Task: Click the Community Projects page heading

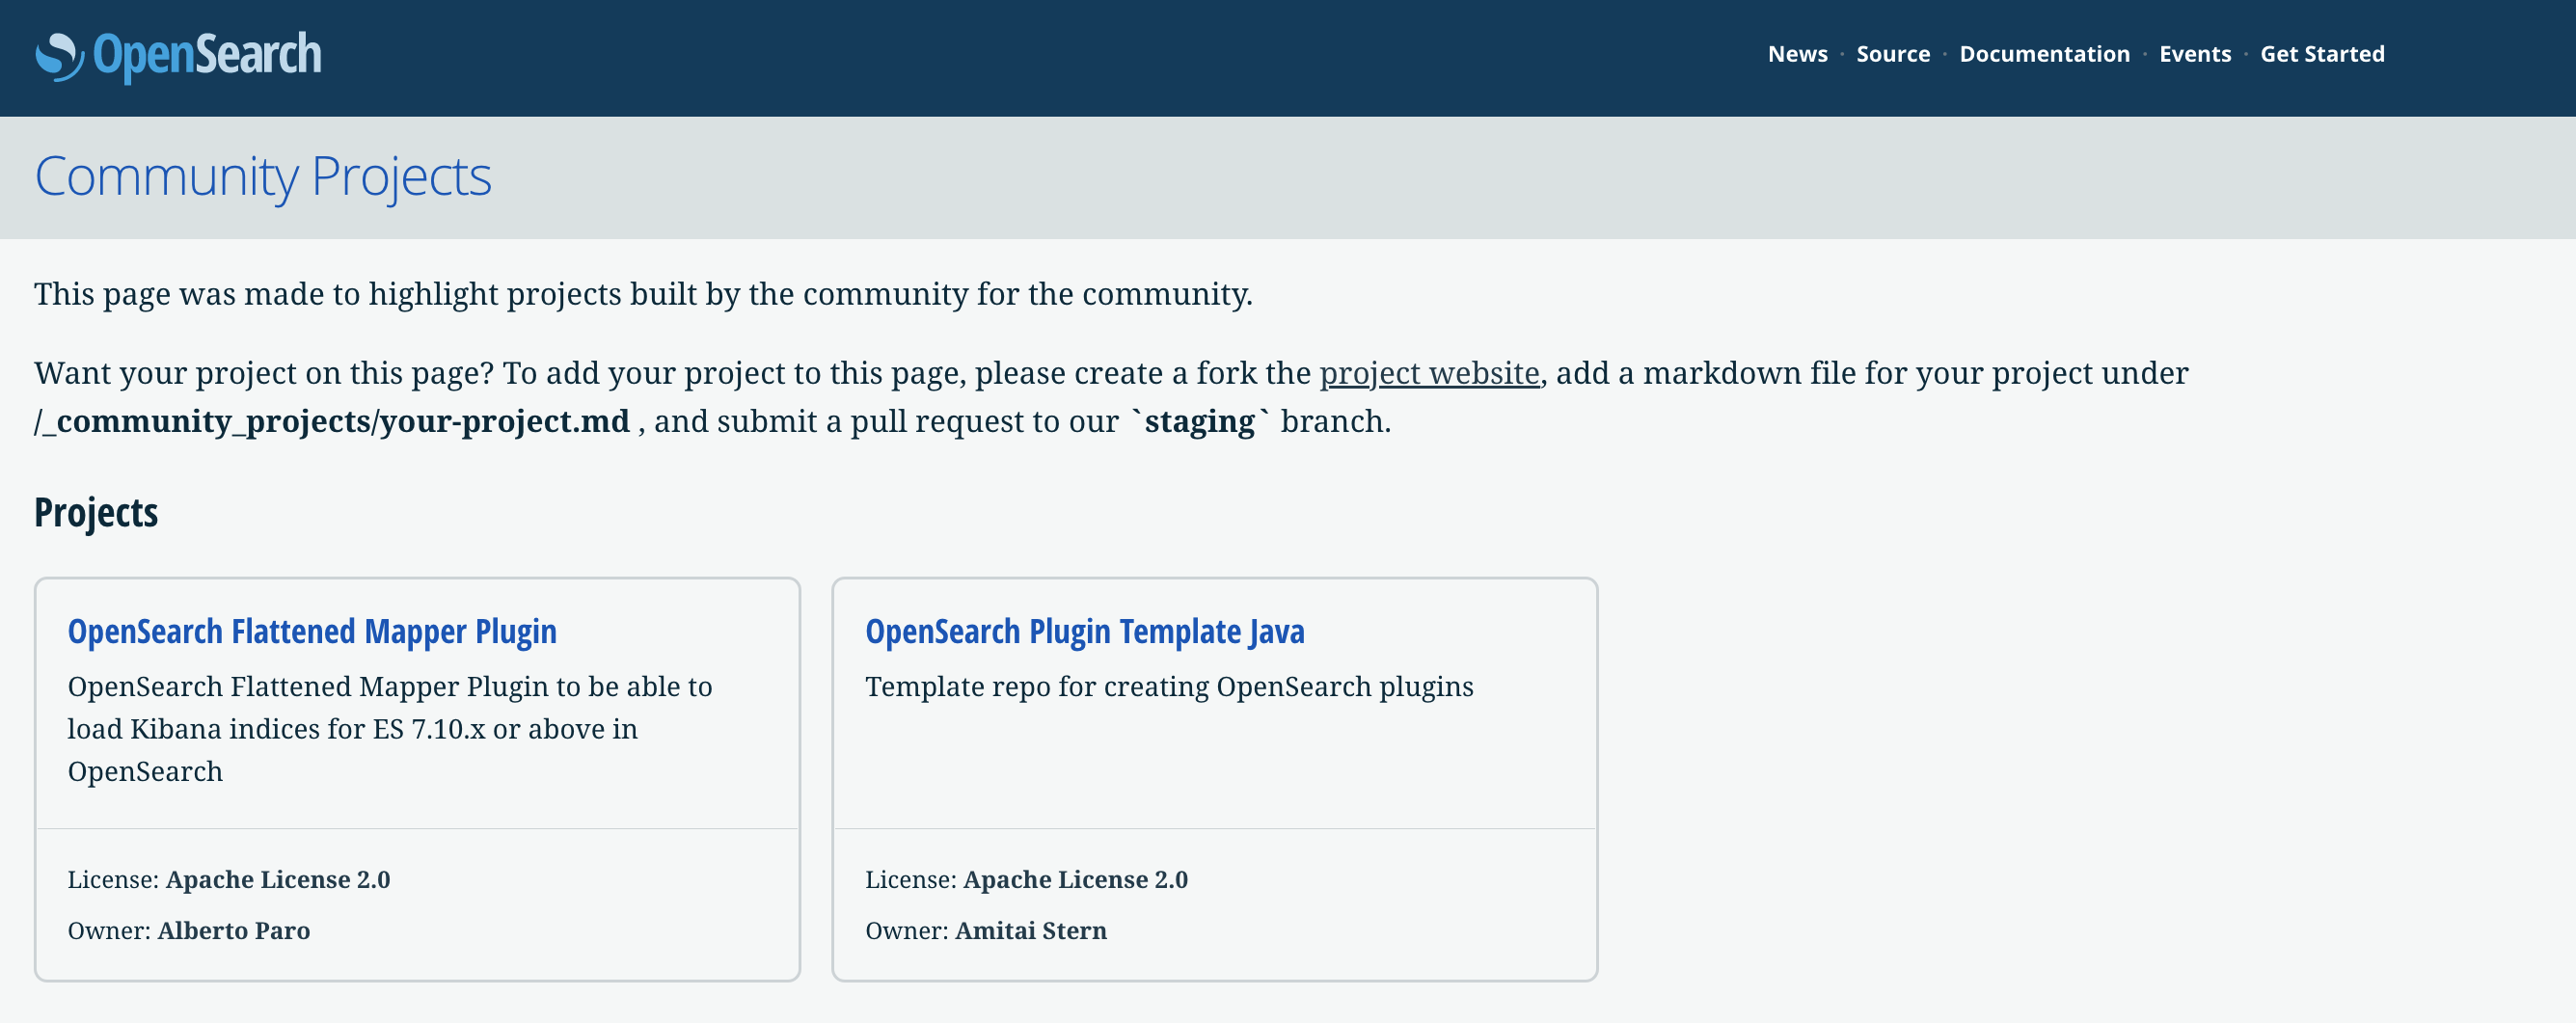Action: 263,177
